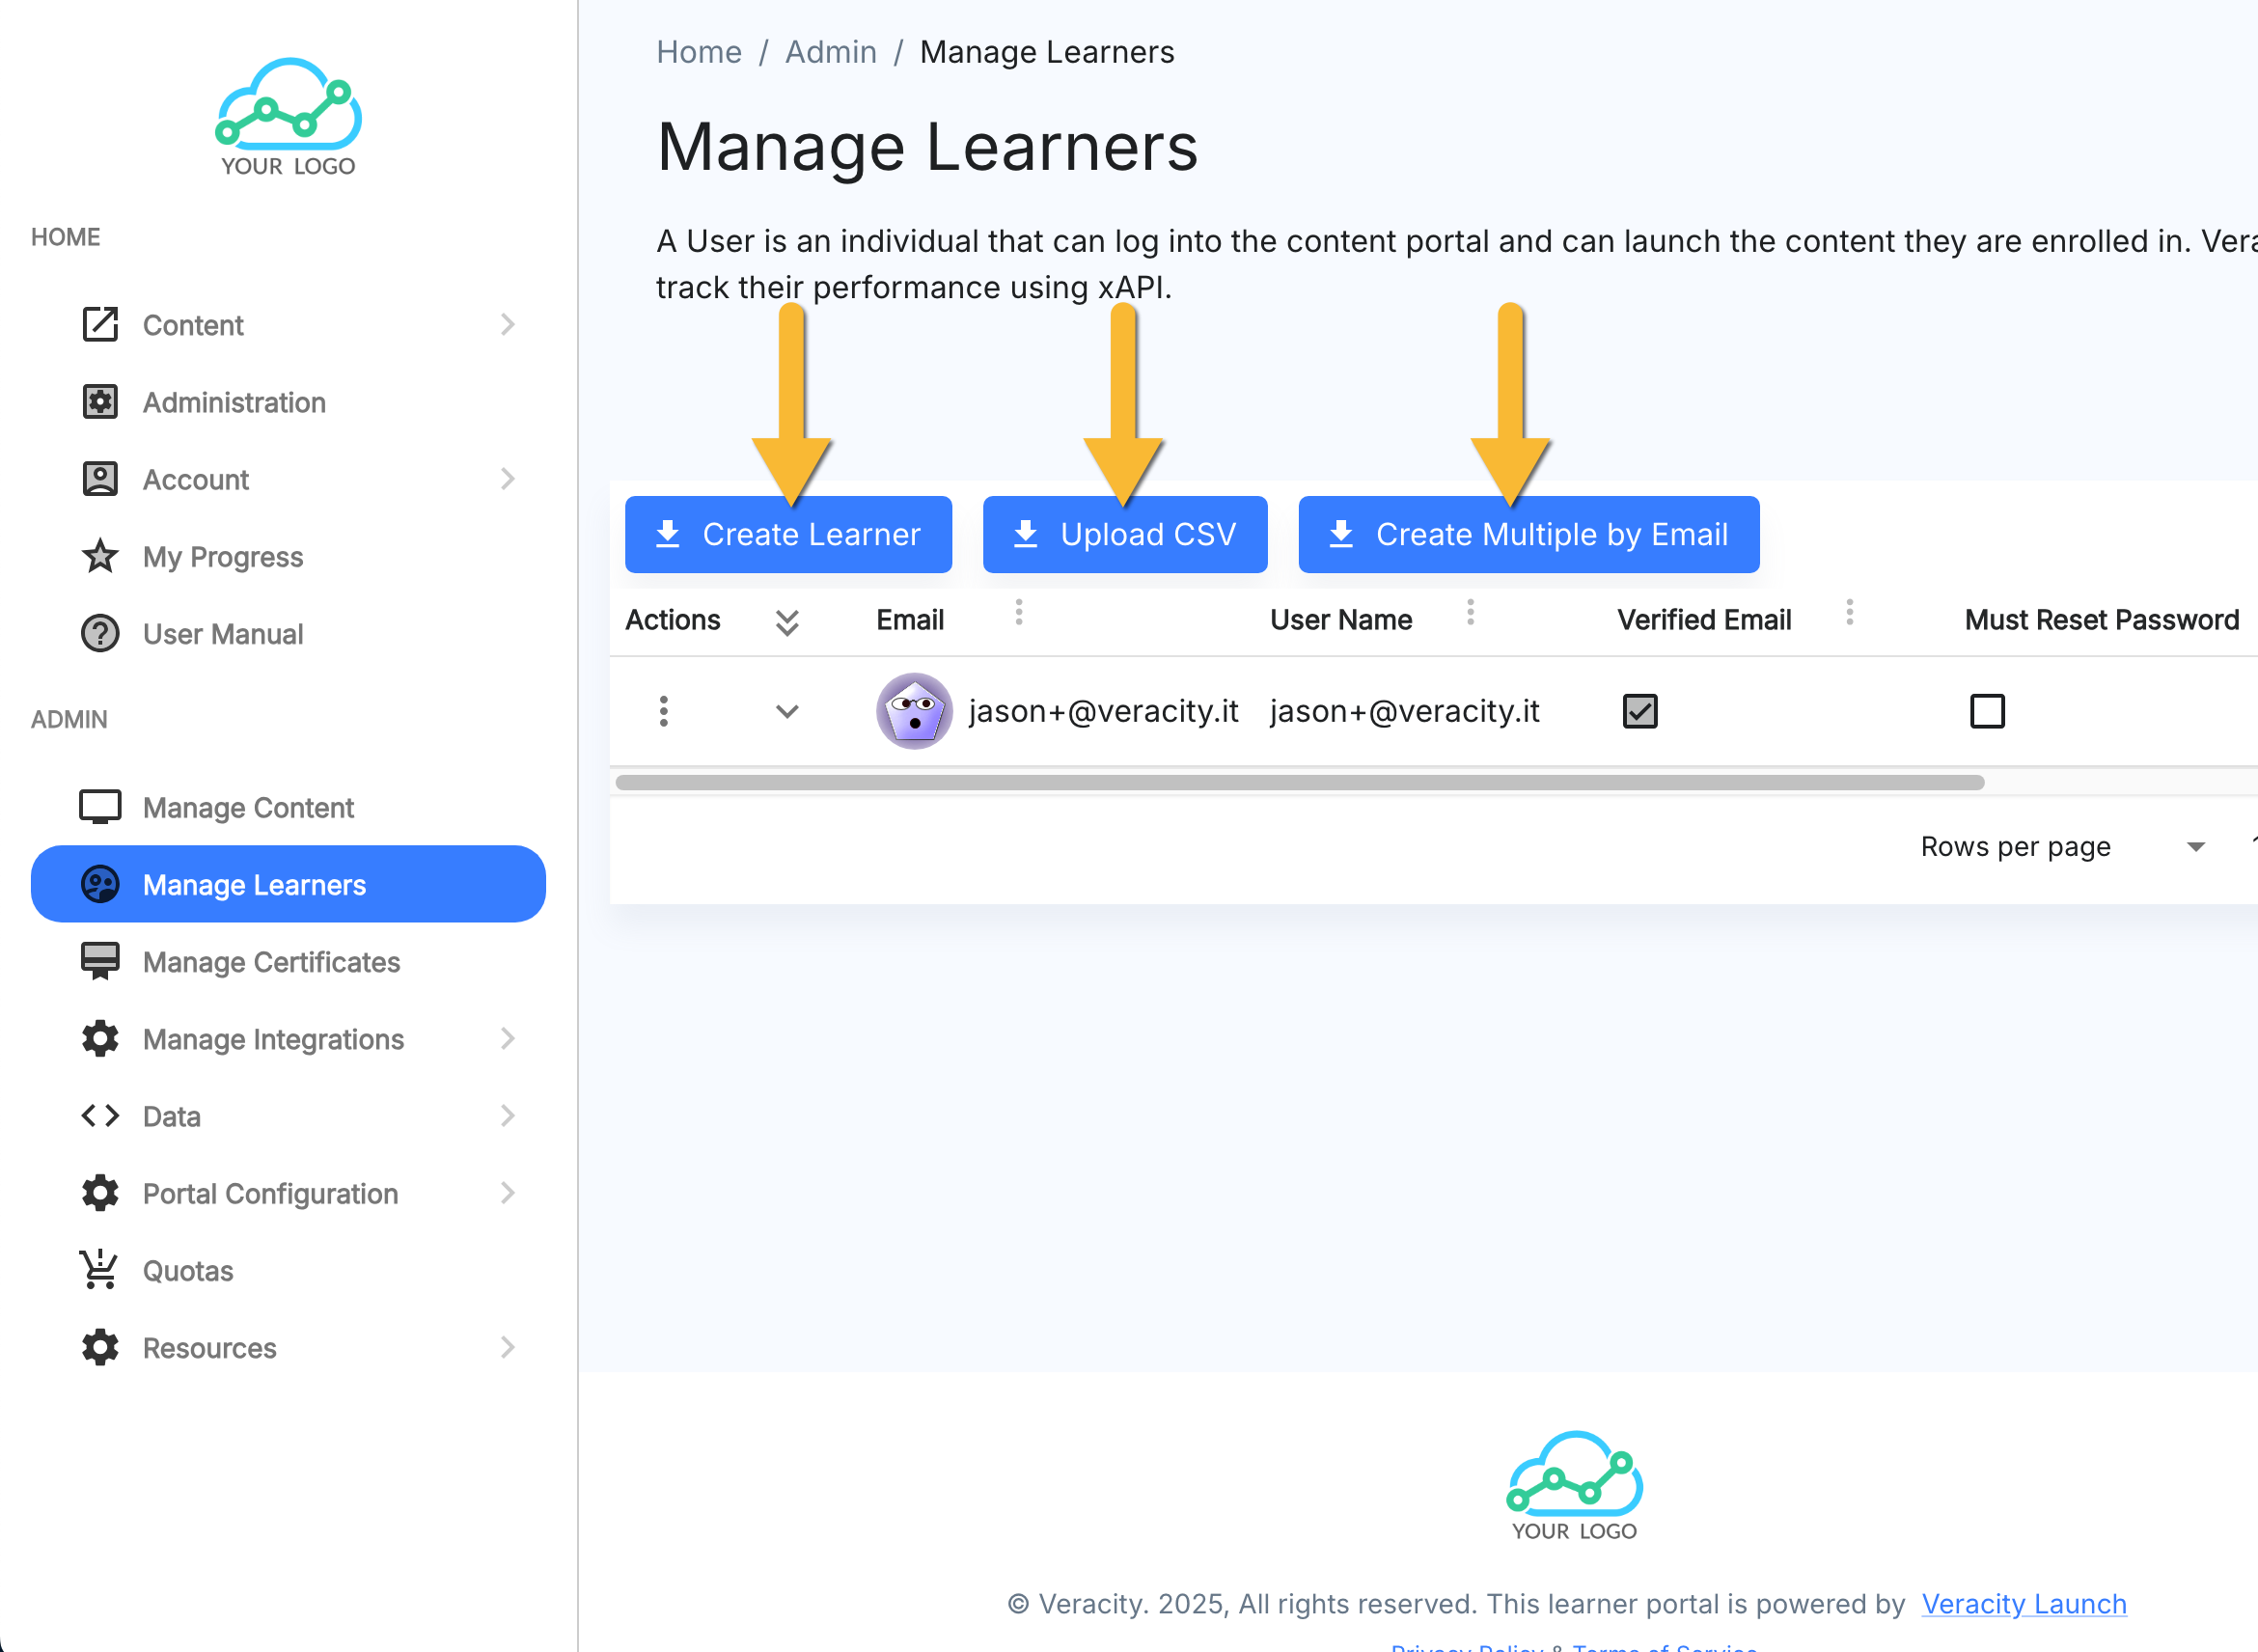Click the three-dot actions icon for jason+@veracity.it
Screen dimensions: 2258x1652
663,711
